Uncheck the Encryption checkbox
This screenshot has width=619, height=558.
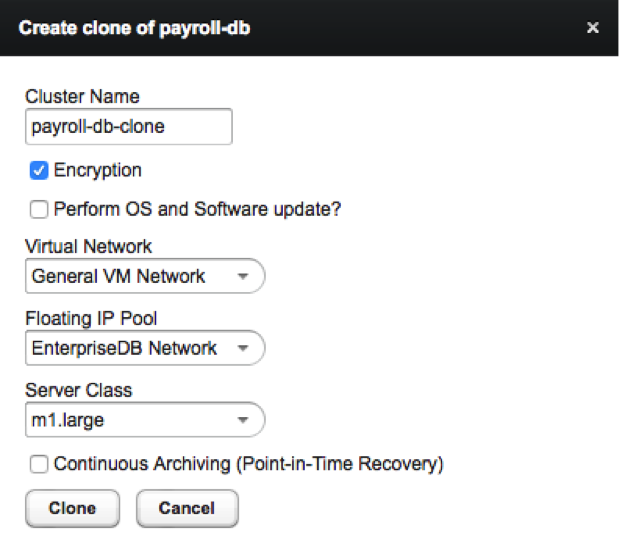tap(40, 171)
